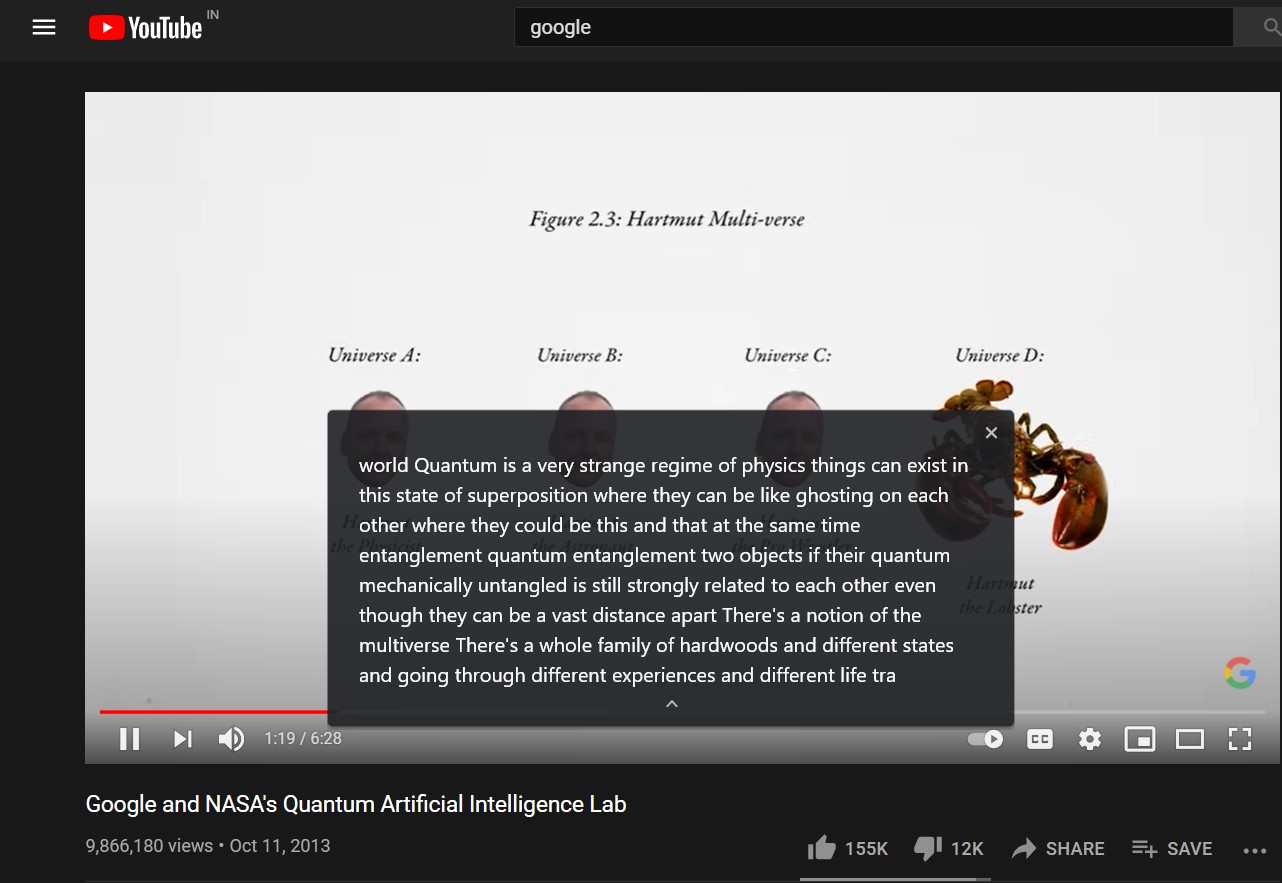
Task: Enter miniplayer mode
Action: (x=1139, y=738)
